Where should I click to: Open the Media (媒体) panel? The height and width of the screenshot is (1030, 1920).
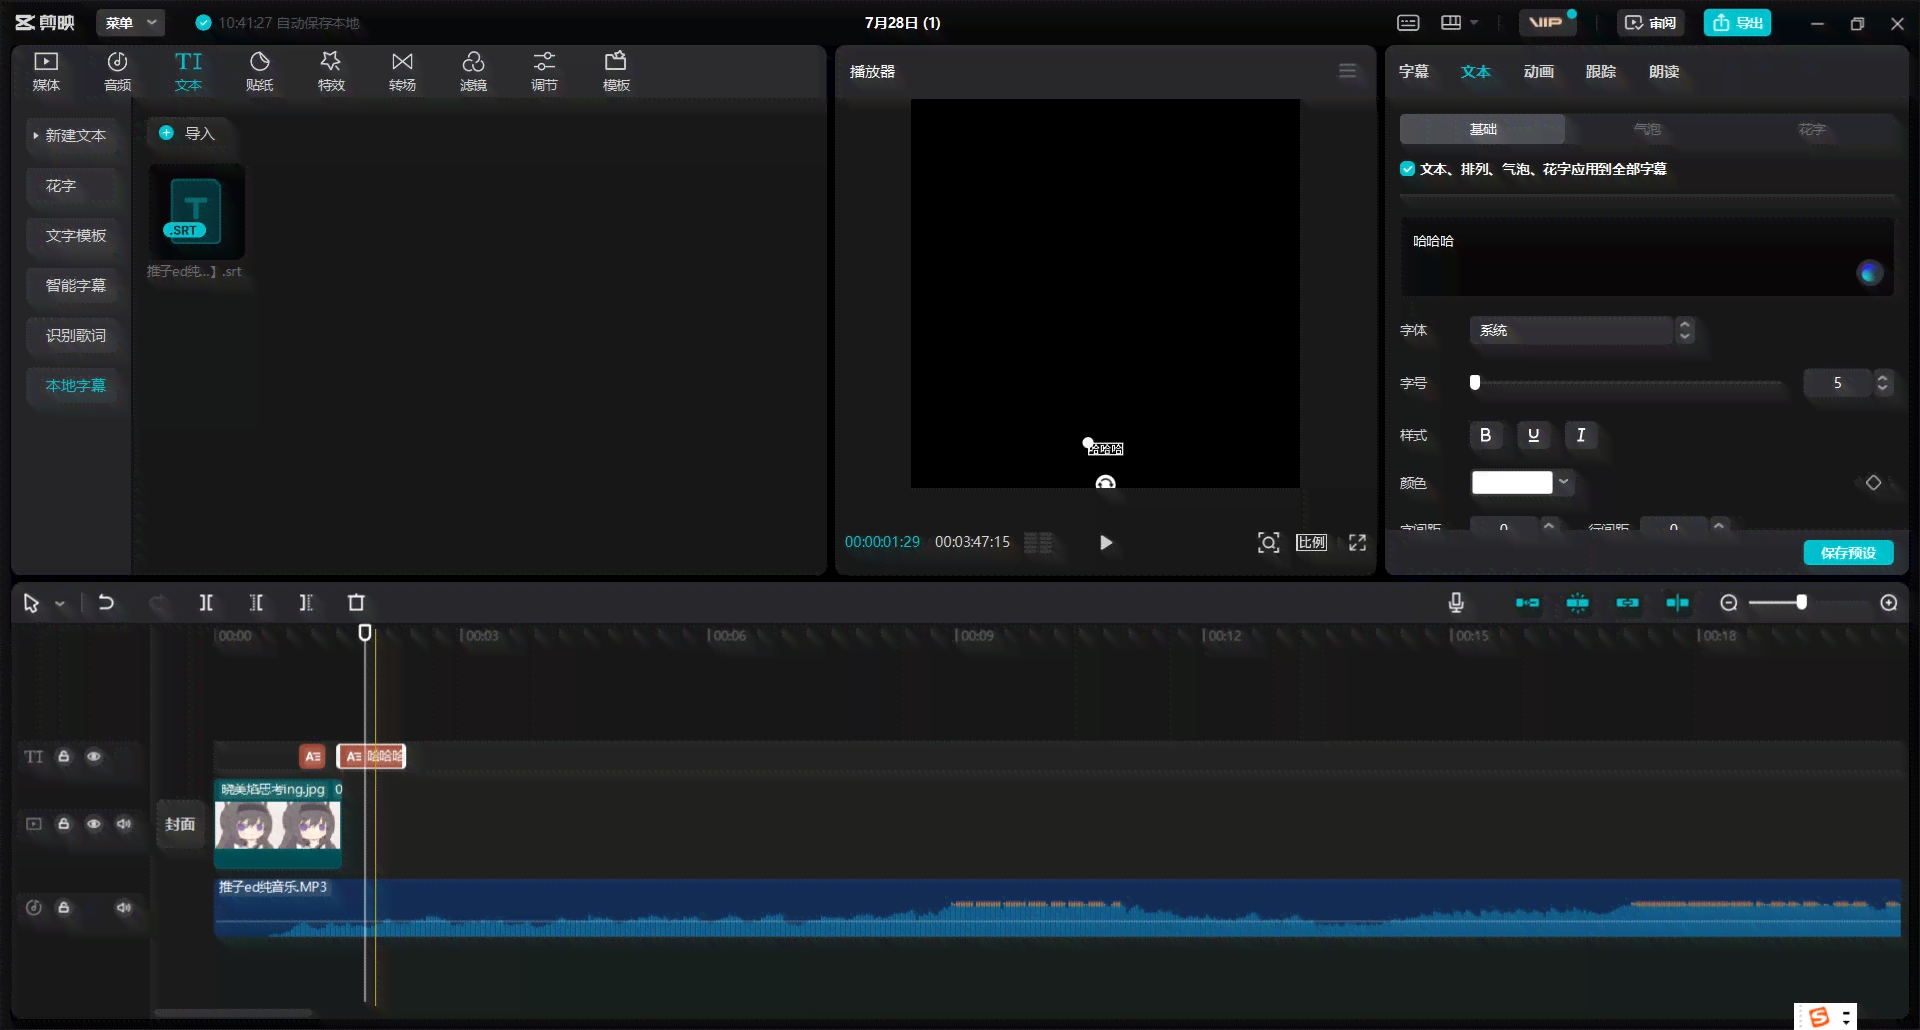click(46, 71)
